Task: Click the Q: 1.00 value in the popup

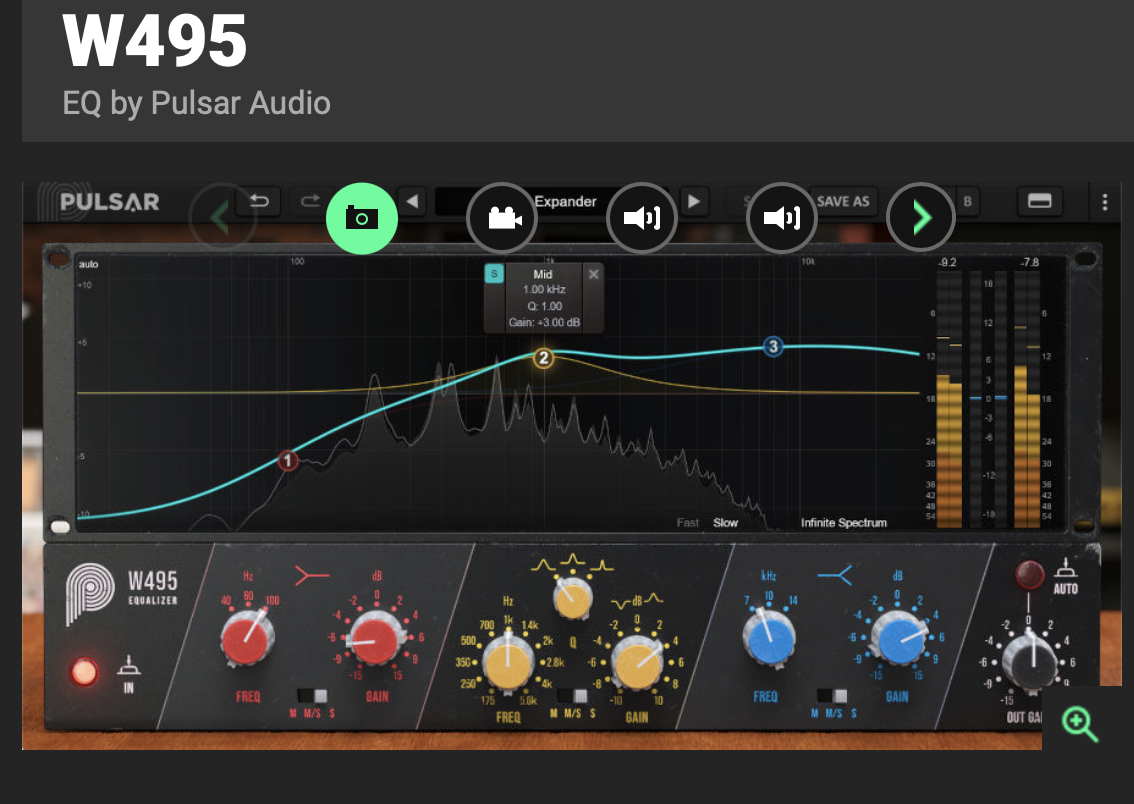Action: coord(545,306)
